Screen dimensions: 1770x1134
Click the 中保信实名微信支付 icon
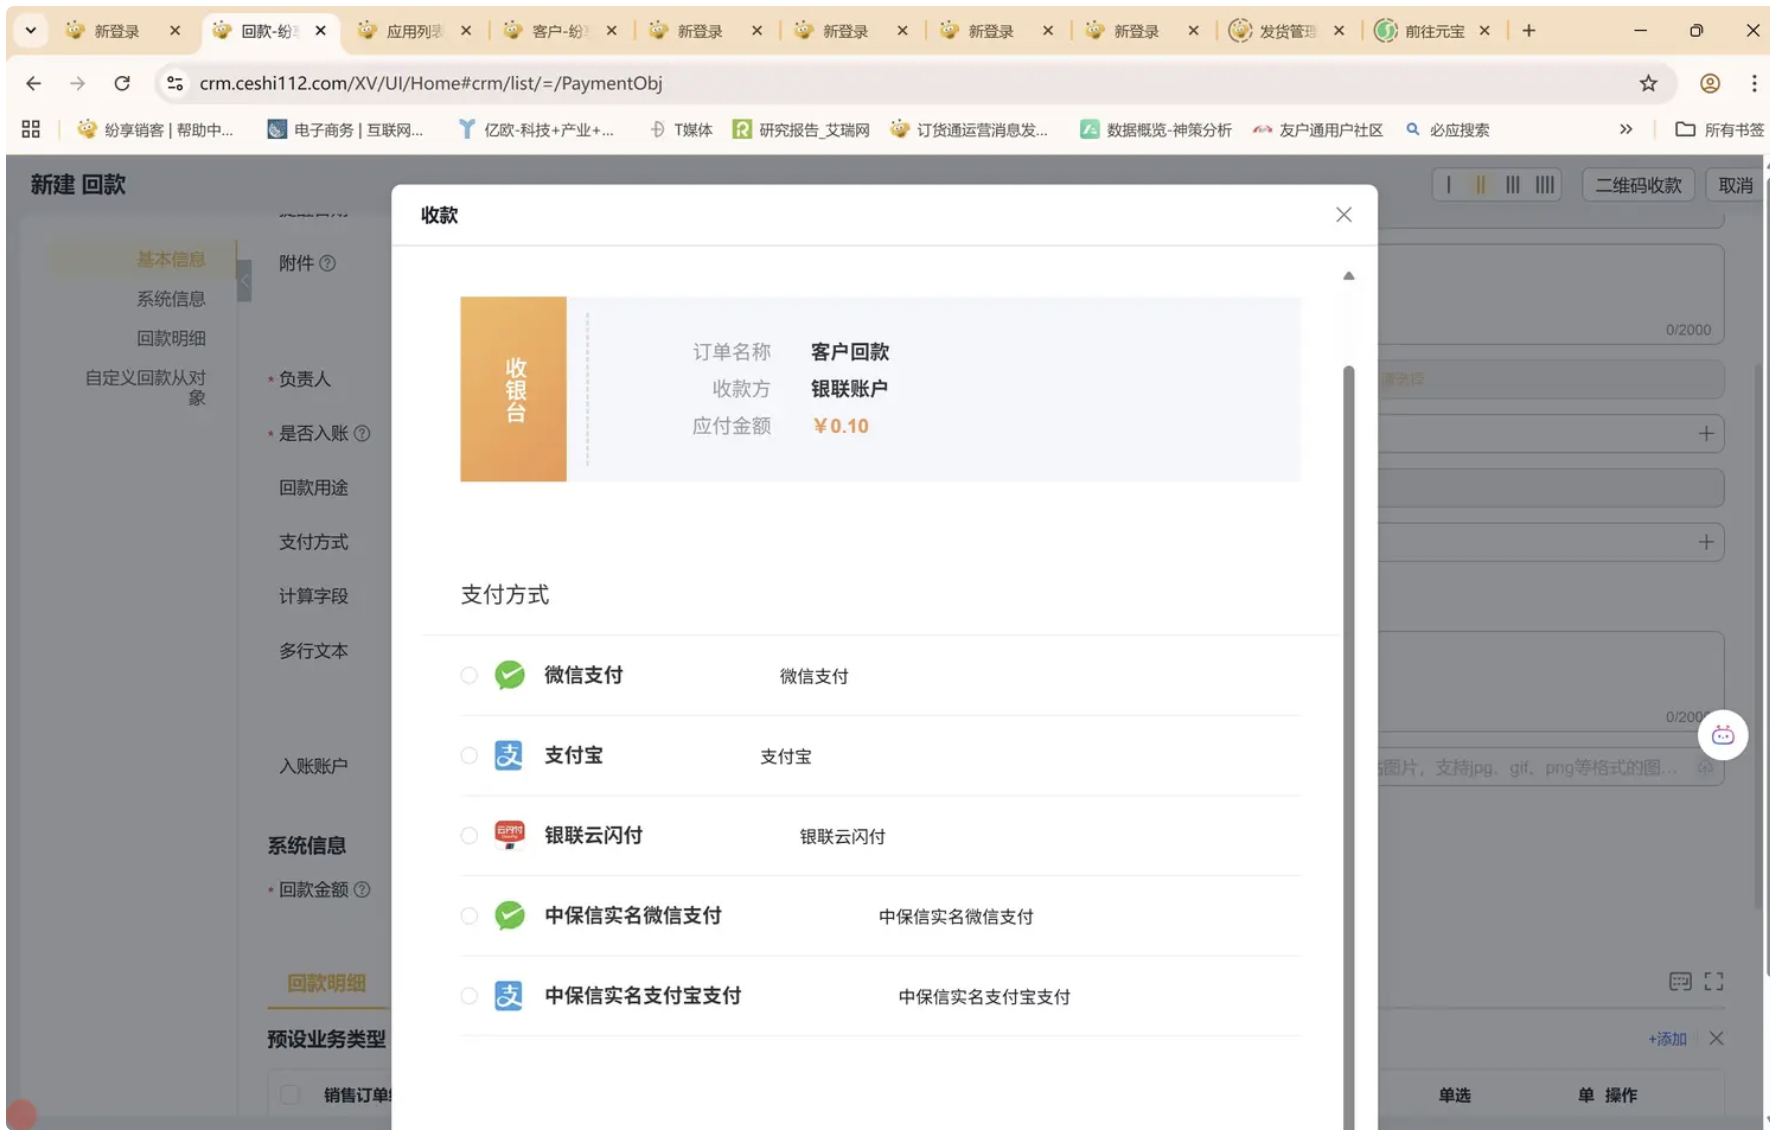[509, 915]
